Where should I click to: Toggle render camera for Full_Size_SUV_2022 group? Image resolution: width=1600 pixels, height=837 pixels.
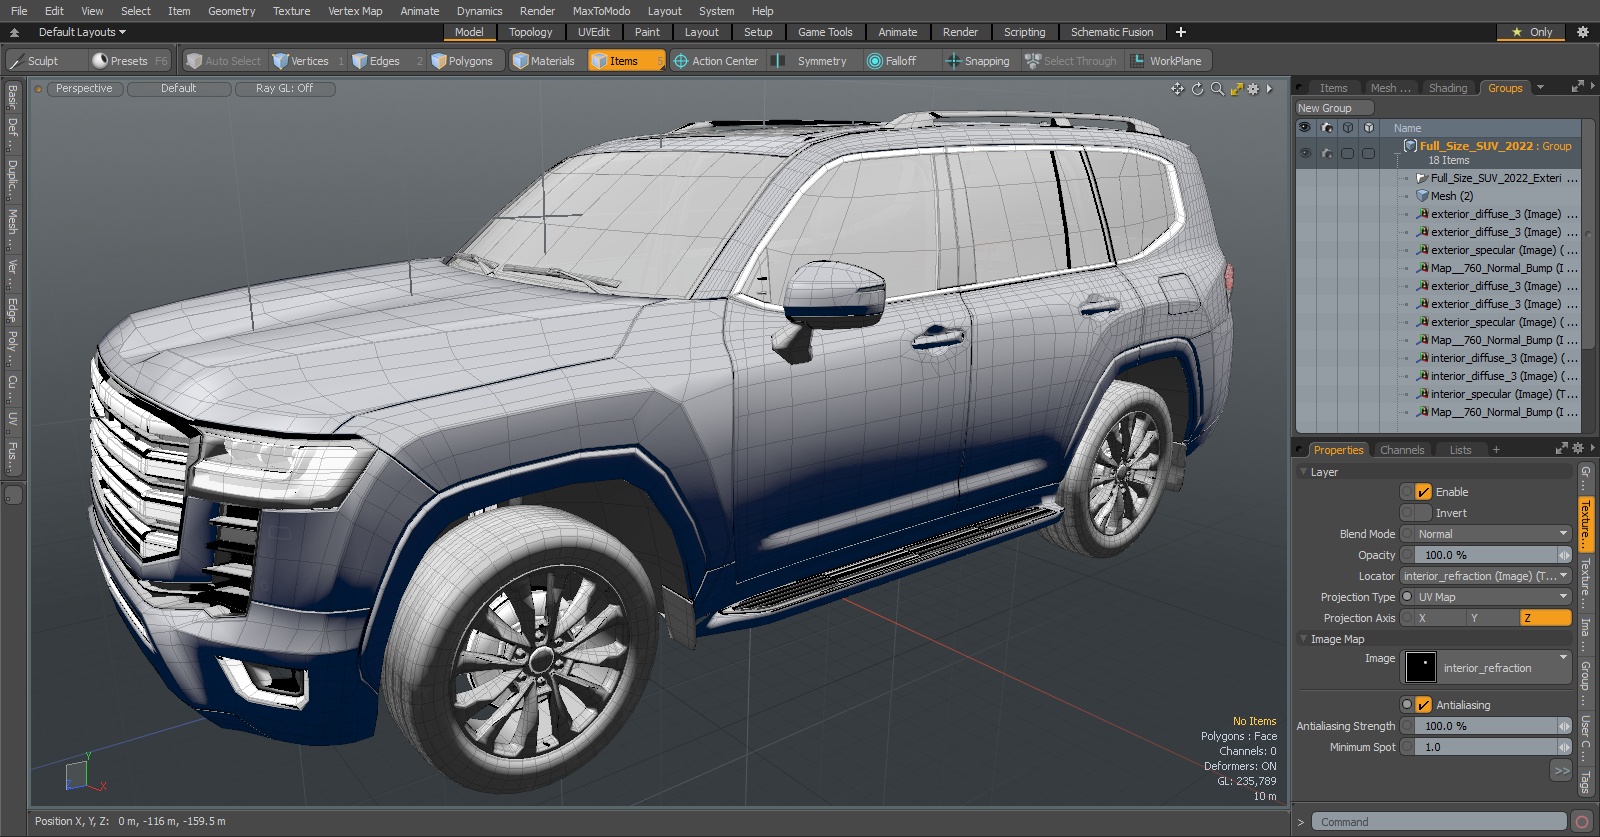pyautogui.click(x=1327, y=153)
